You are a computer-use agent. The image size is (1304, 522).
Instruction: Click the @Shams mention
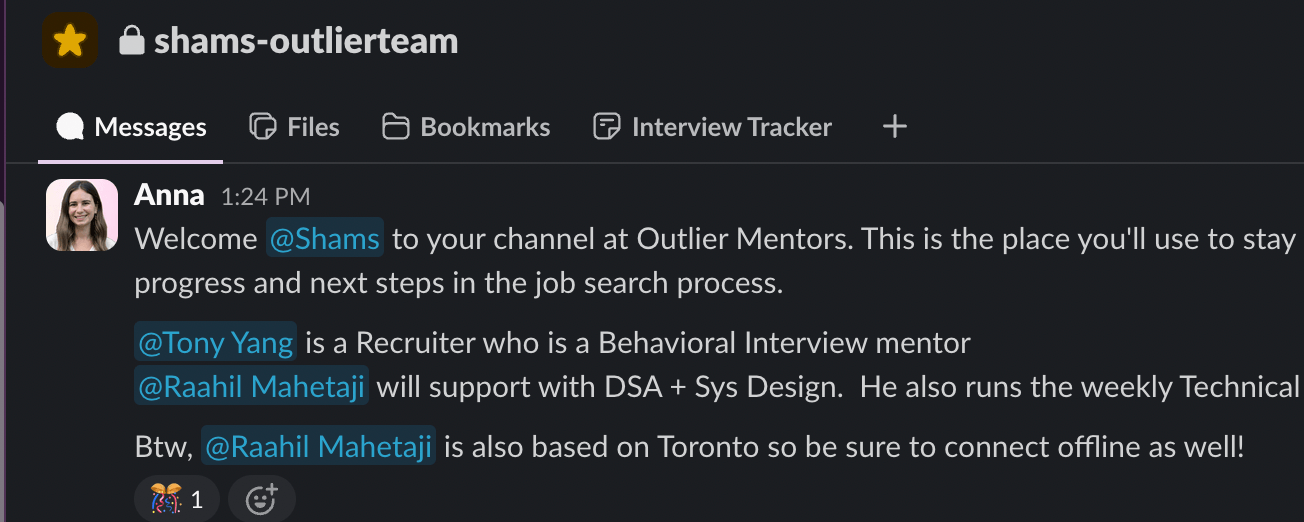325,240
